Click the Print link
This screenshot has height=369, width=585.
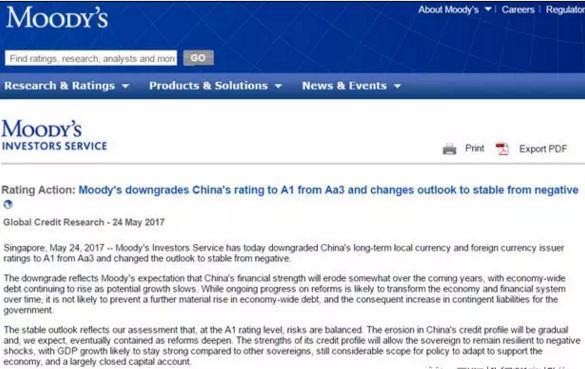pyautogui.click(x=475, y=148)
